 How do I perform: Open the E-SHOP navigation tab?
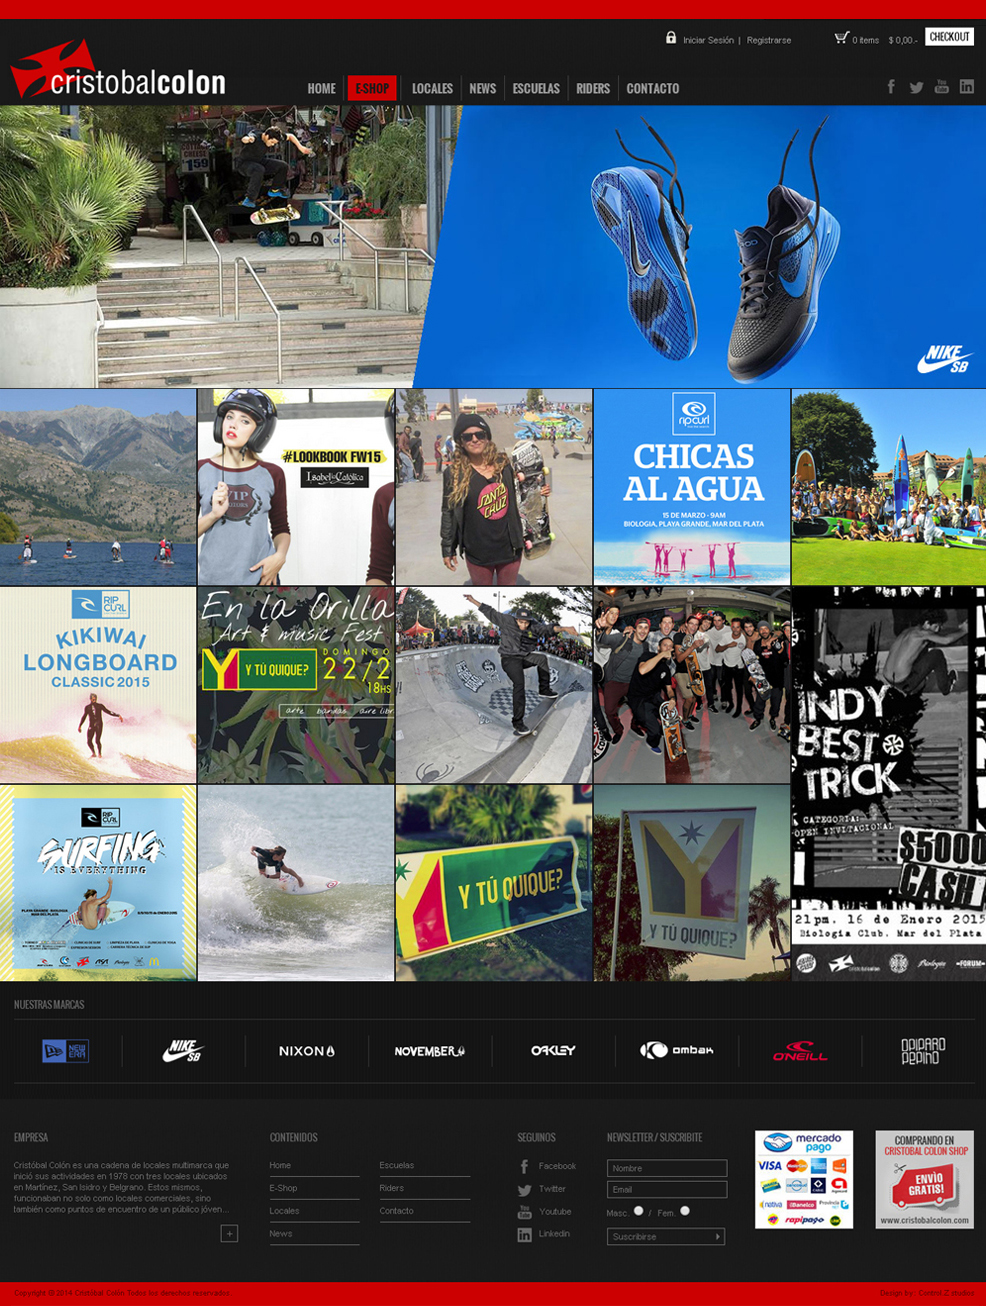pos(372,88)
